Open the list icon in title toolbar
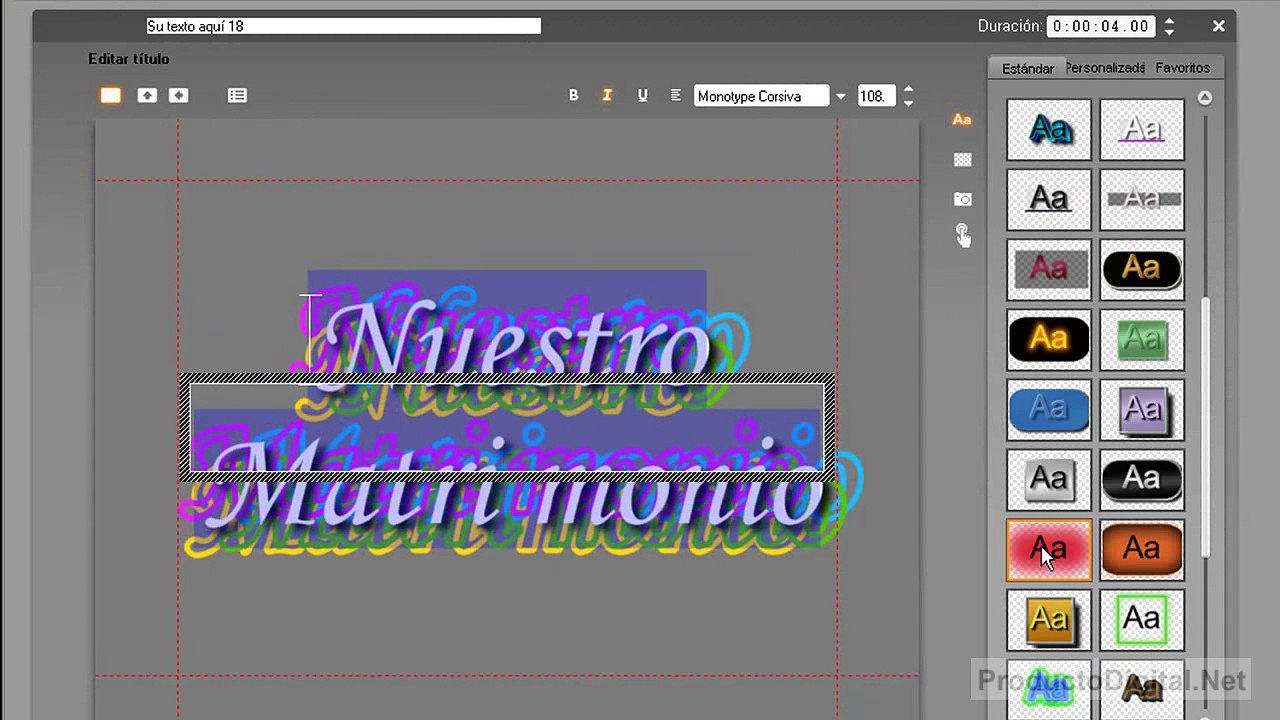The width and height of the screenshot is (1280, 720). (x=237, y=95)
